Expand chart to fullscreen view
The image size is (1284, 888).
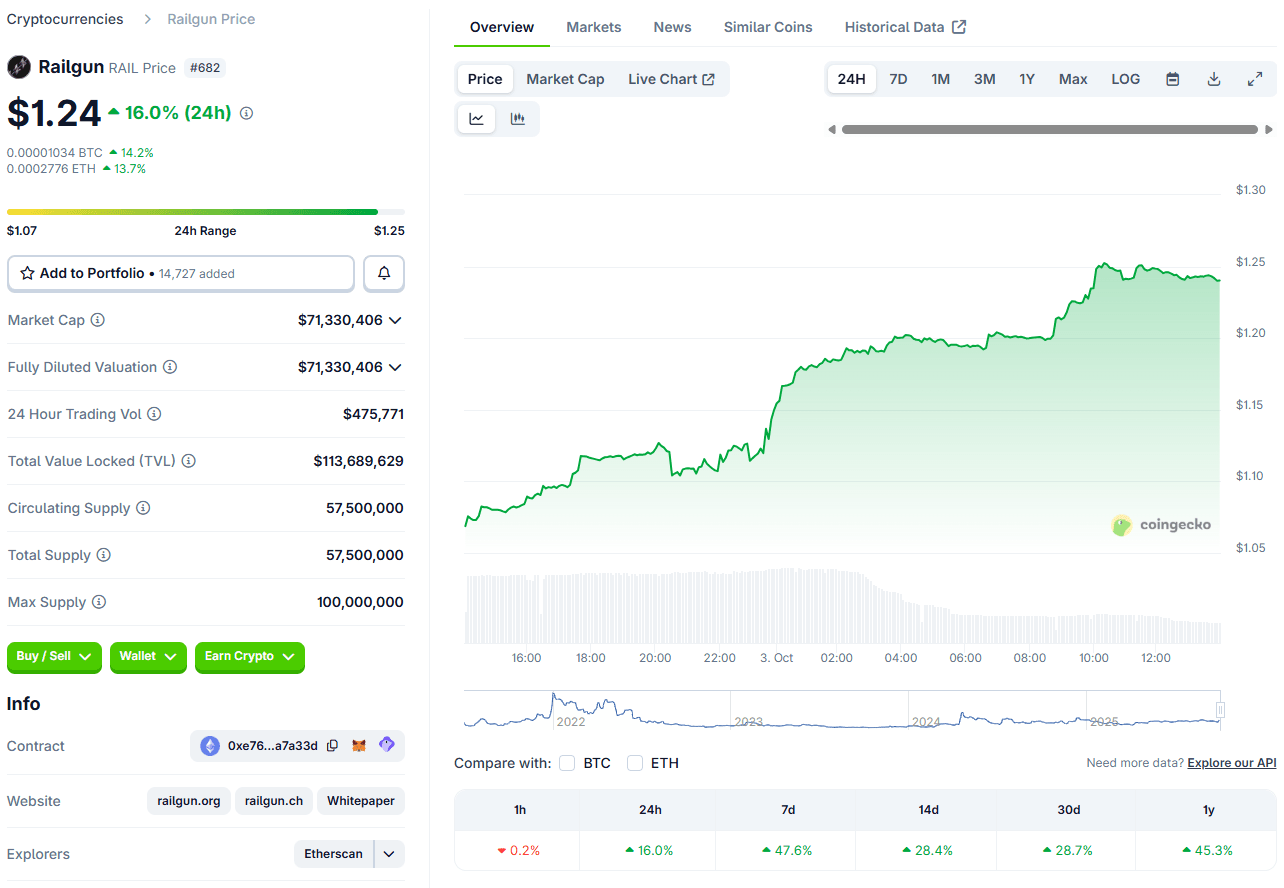tap(1255, 79)
